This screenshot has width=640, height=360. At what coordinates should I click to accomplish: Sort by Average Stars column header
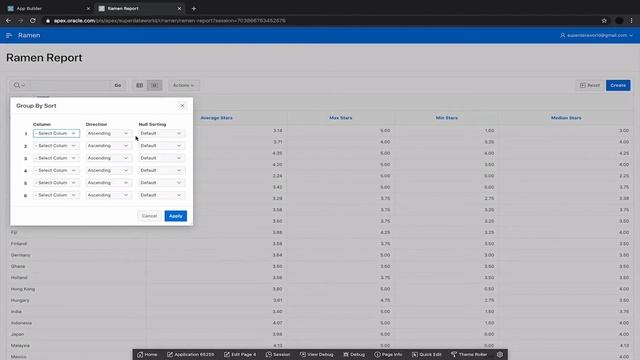pos(216,118)
